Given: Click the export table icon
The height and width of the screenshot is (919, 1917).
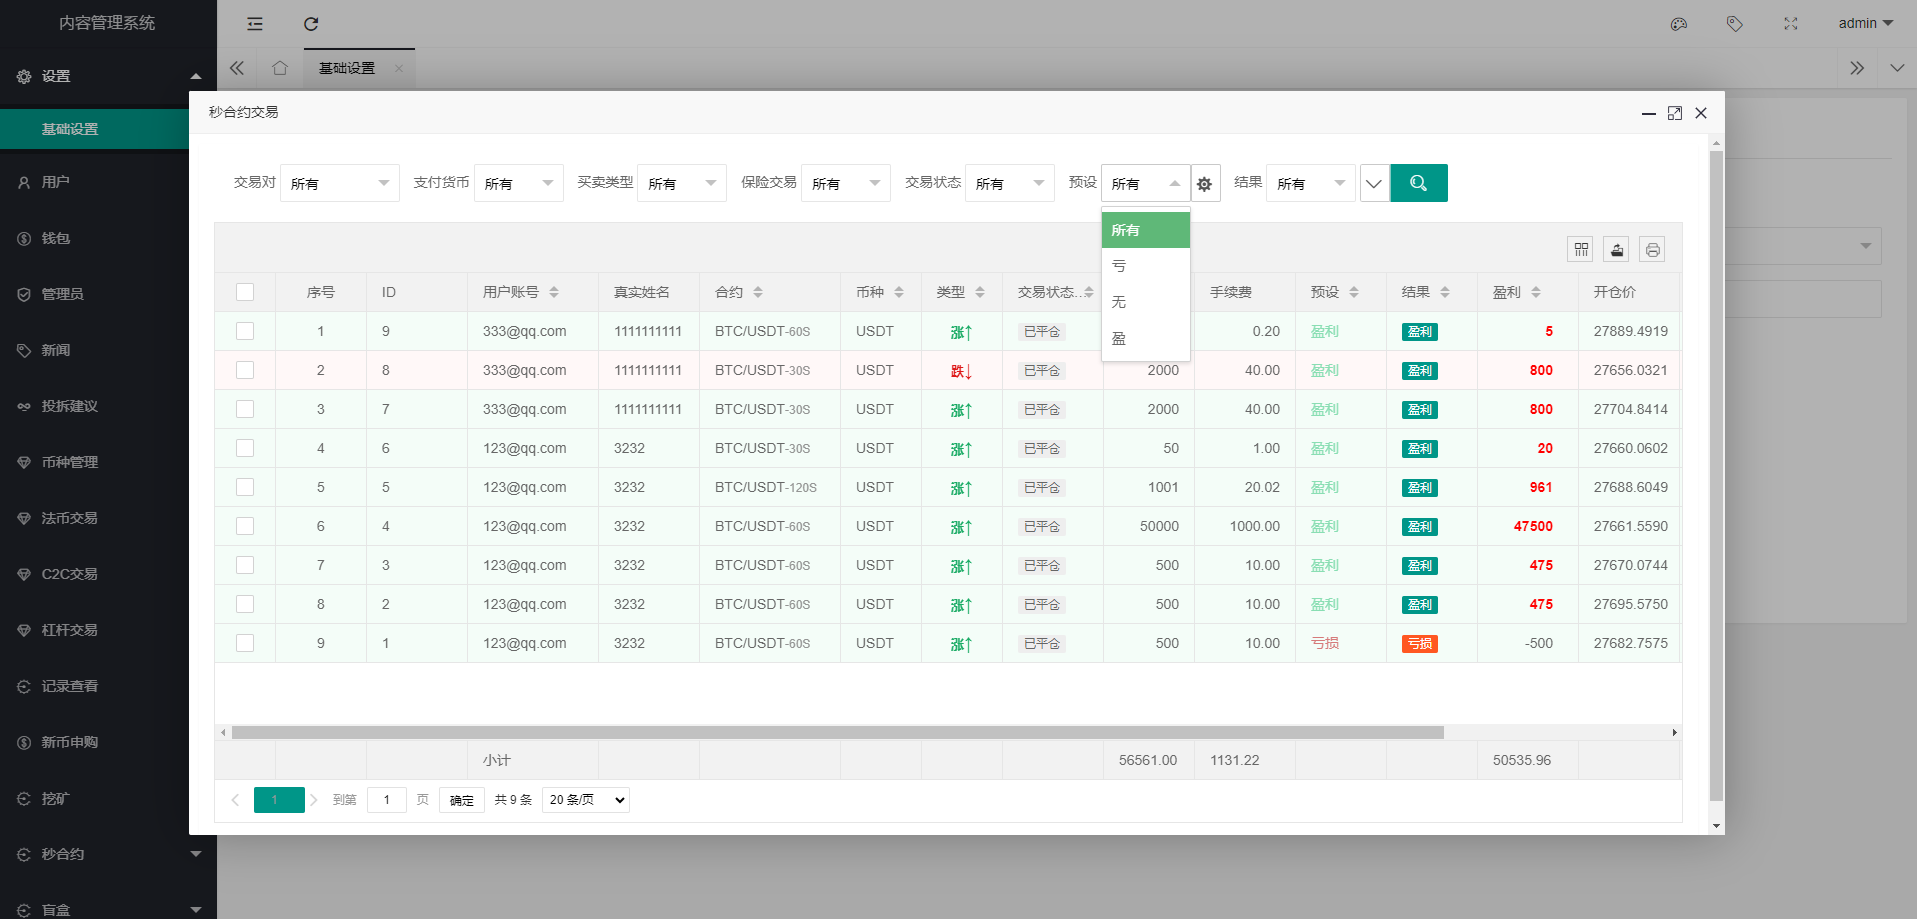Looking at the screenshot, I should pos(1616,250).
